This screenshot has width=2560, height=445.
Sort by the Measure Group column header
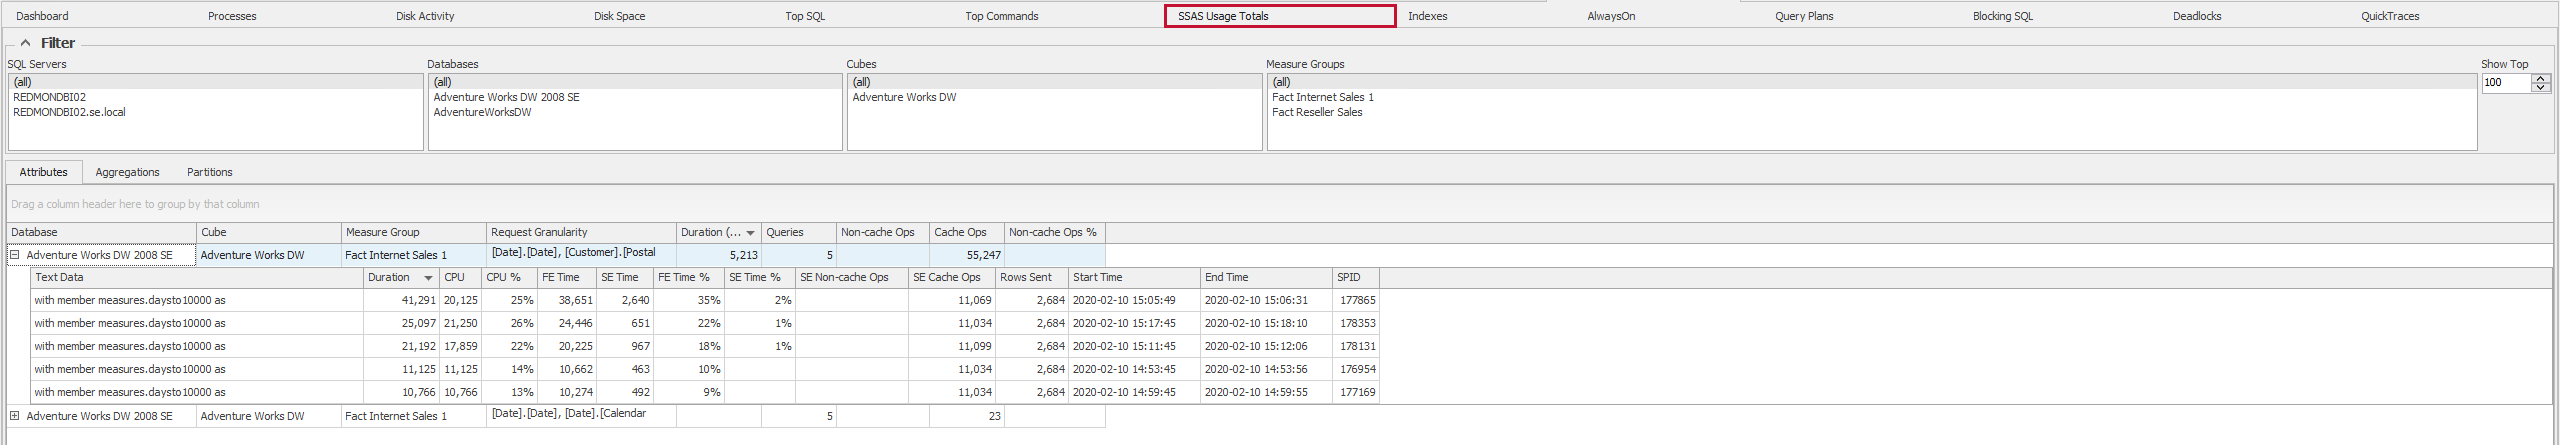click(x=414, y=232)
